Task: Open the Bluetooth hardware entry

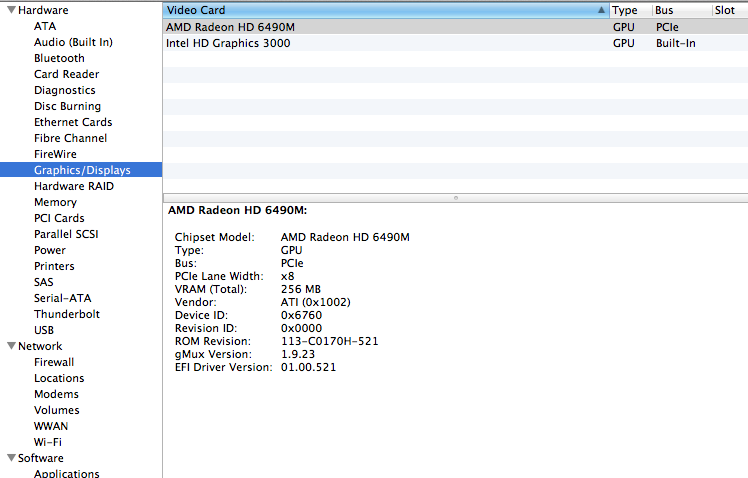Action: (x=59, y=58)
